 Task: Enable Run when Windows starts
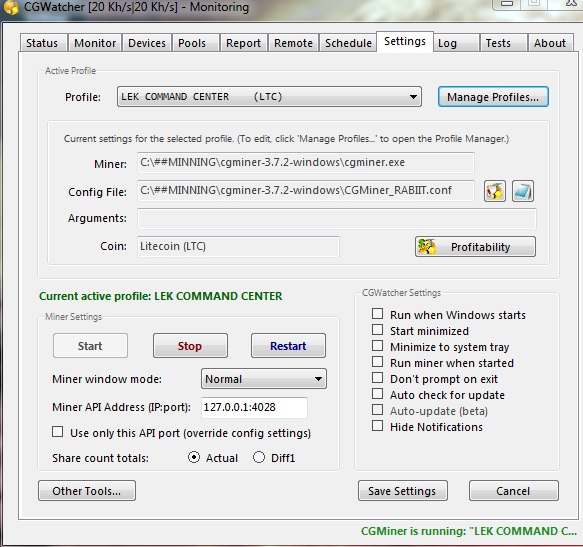click(377, 314)
